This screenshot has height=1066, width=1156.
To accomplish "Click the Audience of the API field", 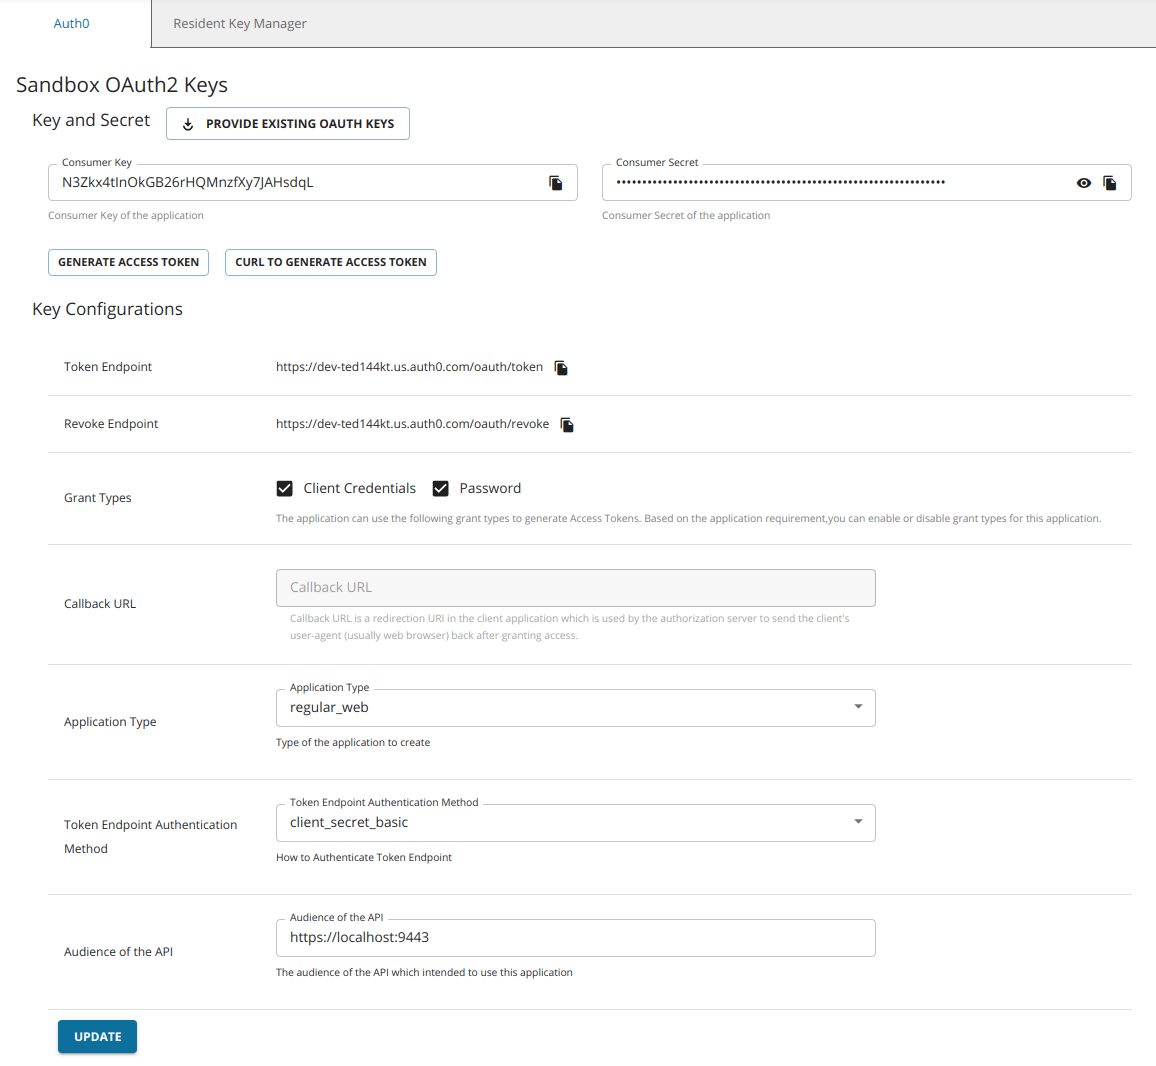I will (575, 938).
